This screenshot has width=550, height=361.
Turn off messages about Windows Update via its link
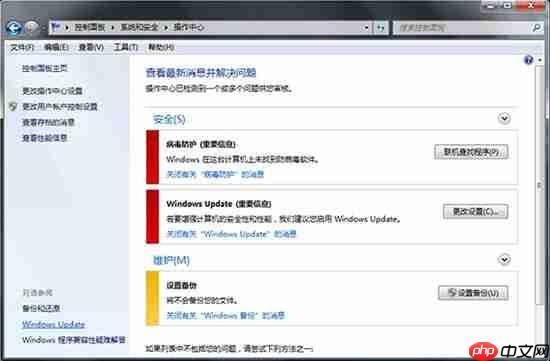tap(232, 234)
